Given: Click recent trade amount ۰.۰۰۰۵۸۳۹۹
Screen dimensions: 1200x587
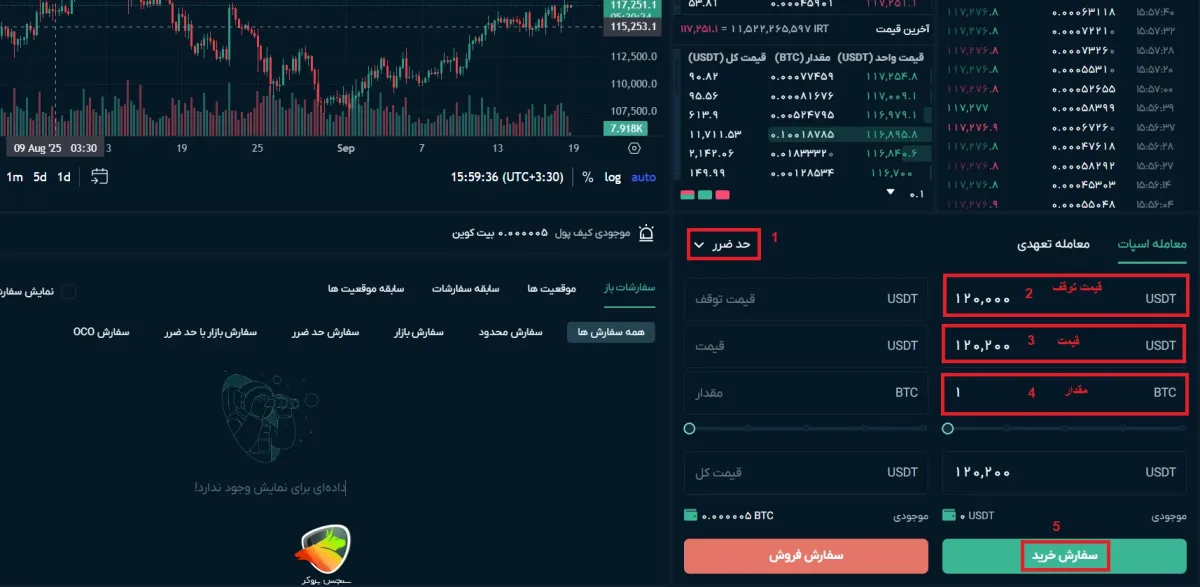Looking at the screenshot, I should point(1084,107).
